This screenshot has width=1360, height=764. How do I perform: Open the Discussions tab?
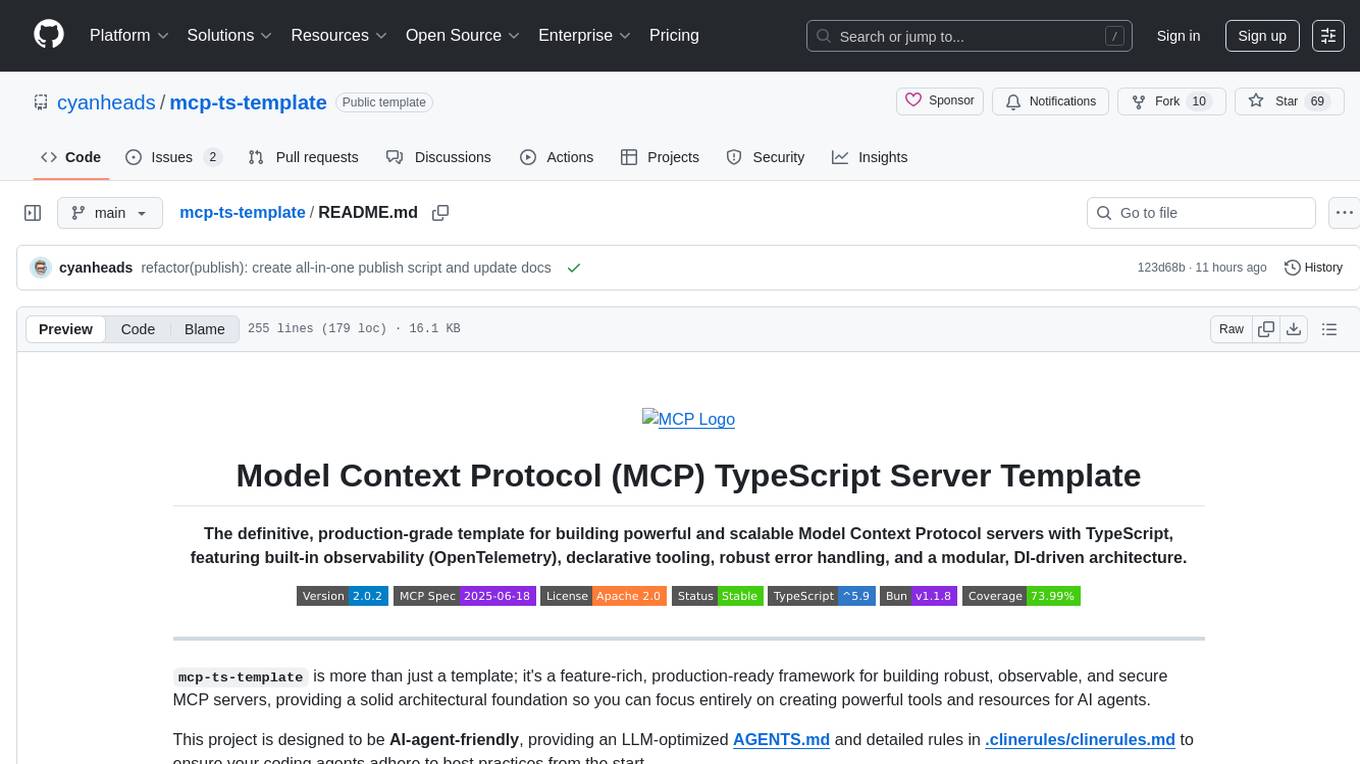coord(438,157)
